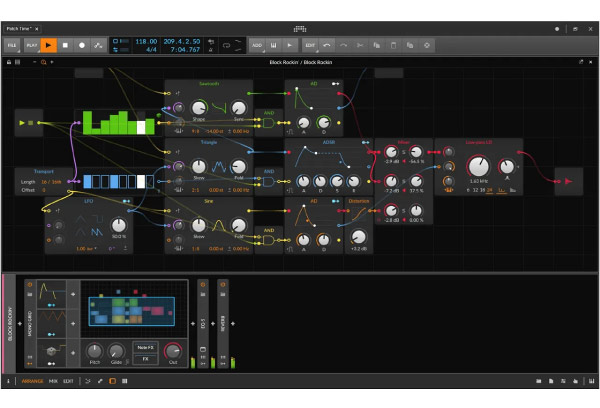Toggle the EQ-5 device power button
Screen dimensions: 600x408
tap(203, 285)
